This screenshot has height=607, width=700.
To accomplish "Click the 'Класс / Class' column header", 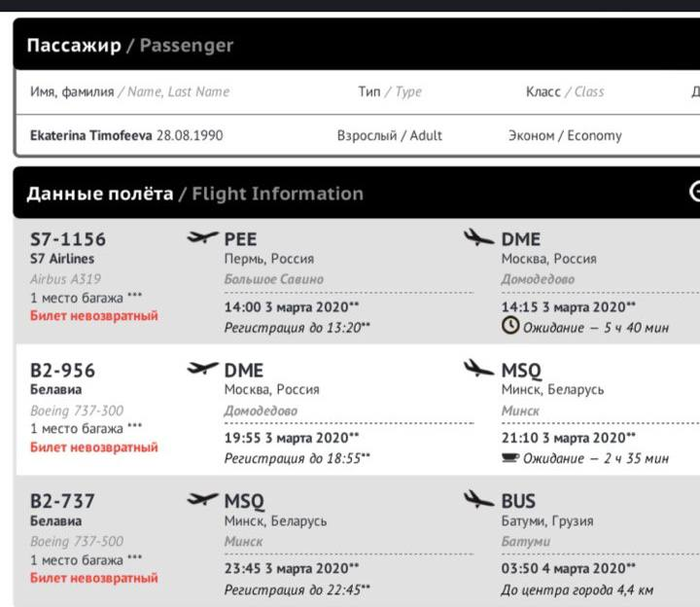I will [x=564, y=92].
